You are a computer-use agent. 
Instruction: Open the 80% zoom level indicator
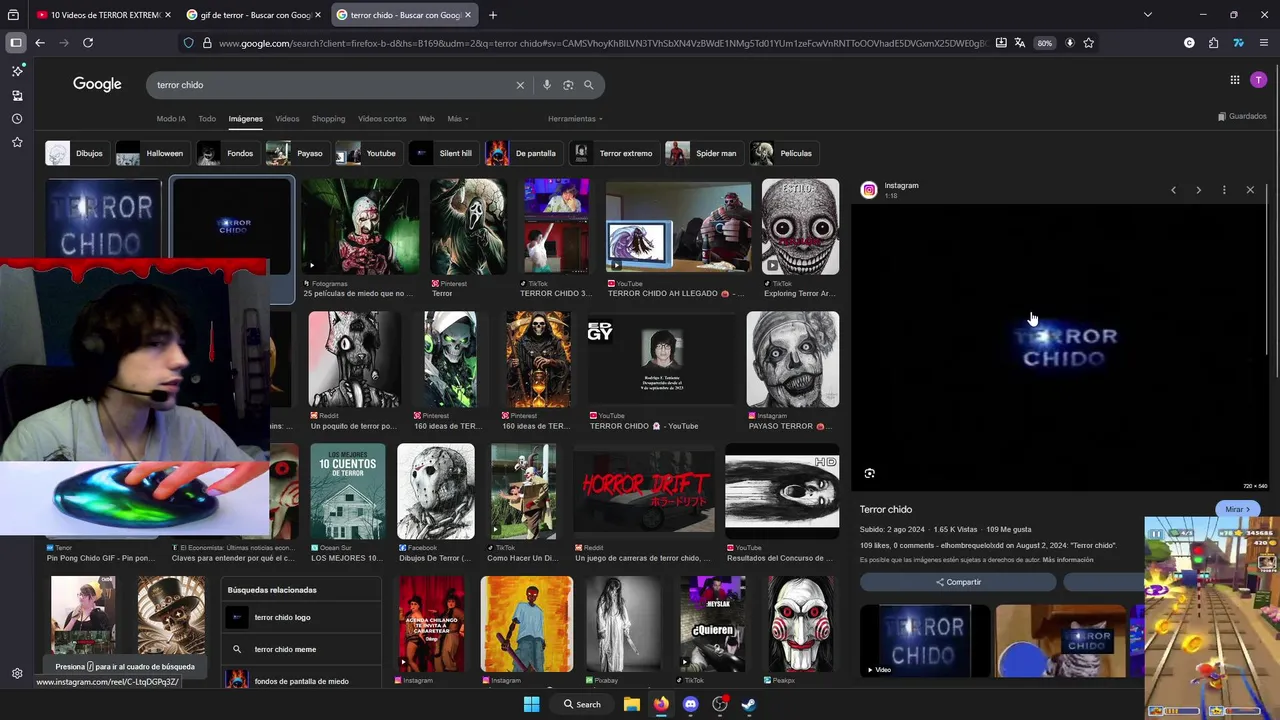(1044, 43)
